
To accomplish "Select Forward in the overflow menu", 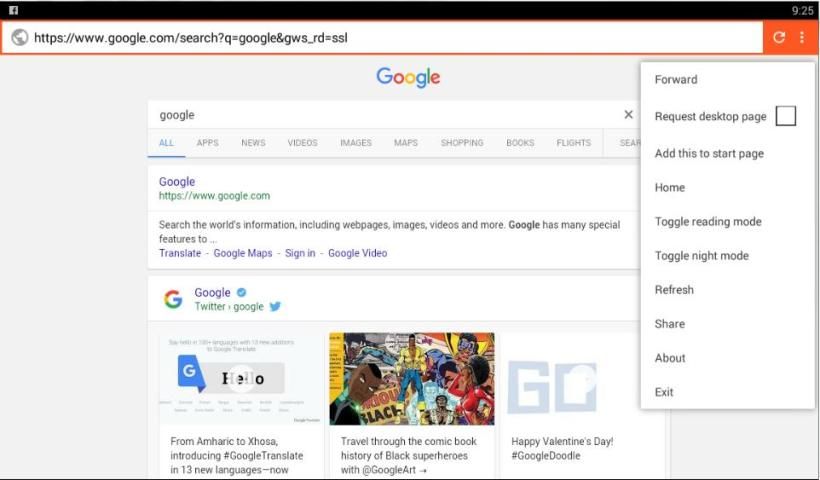I will [x=676, y=80].
